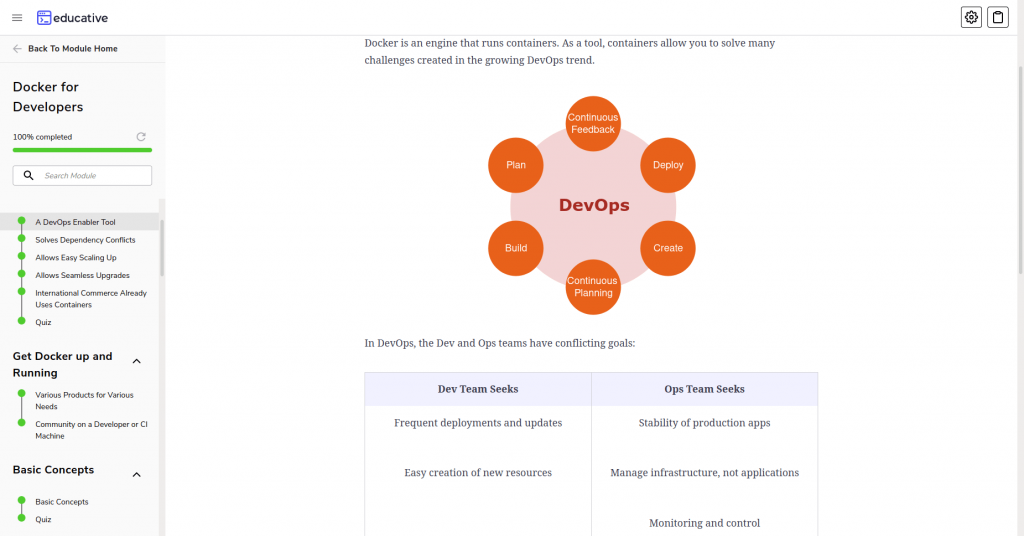Open lesson A DevOps Enabler Tool
The width and height of the screenshot is (1024, 536).
point(75,222)
